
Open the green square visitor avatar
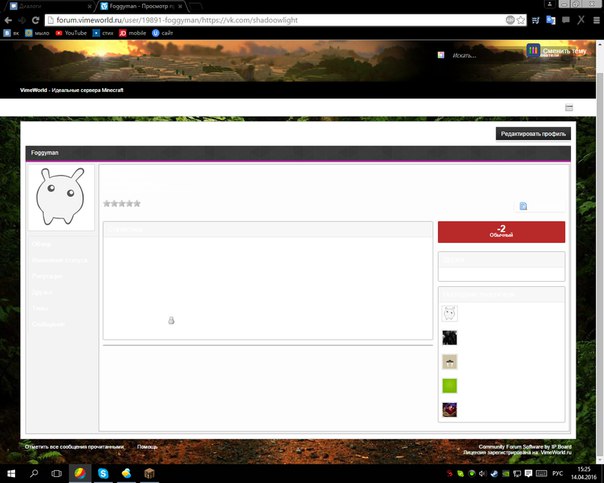tap(450, 386)
